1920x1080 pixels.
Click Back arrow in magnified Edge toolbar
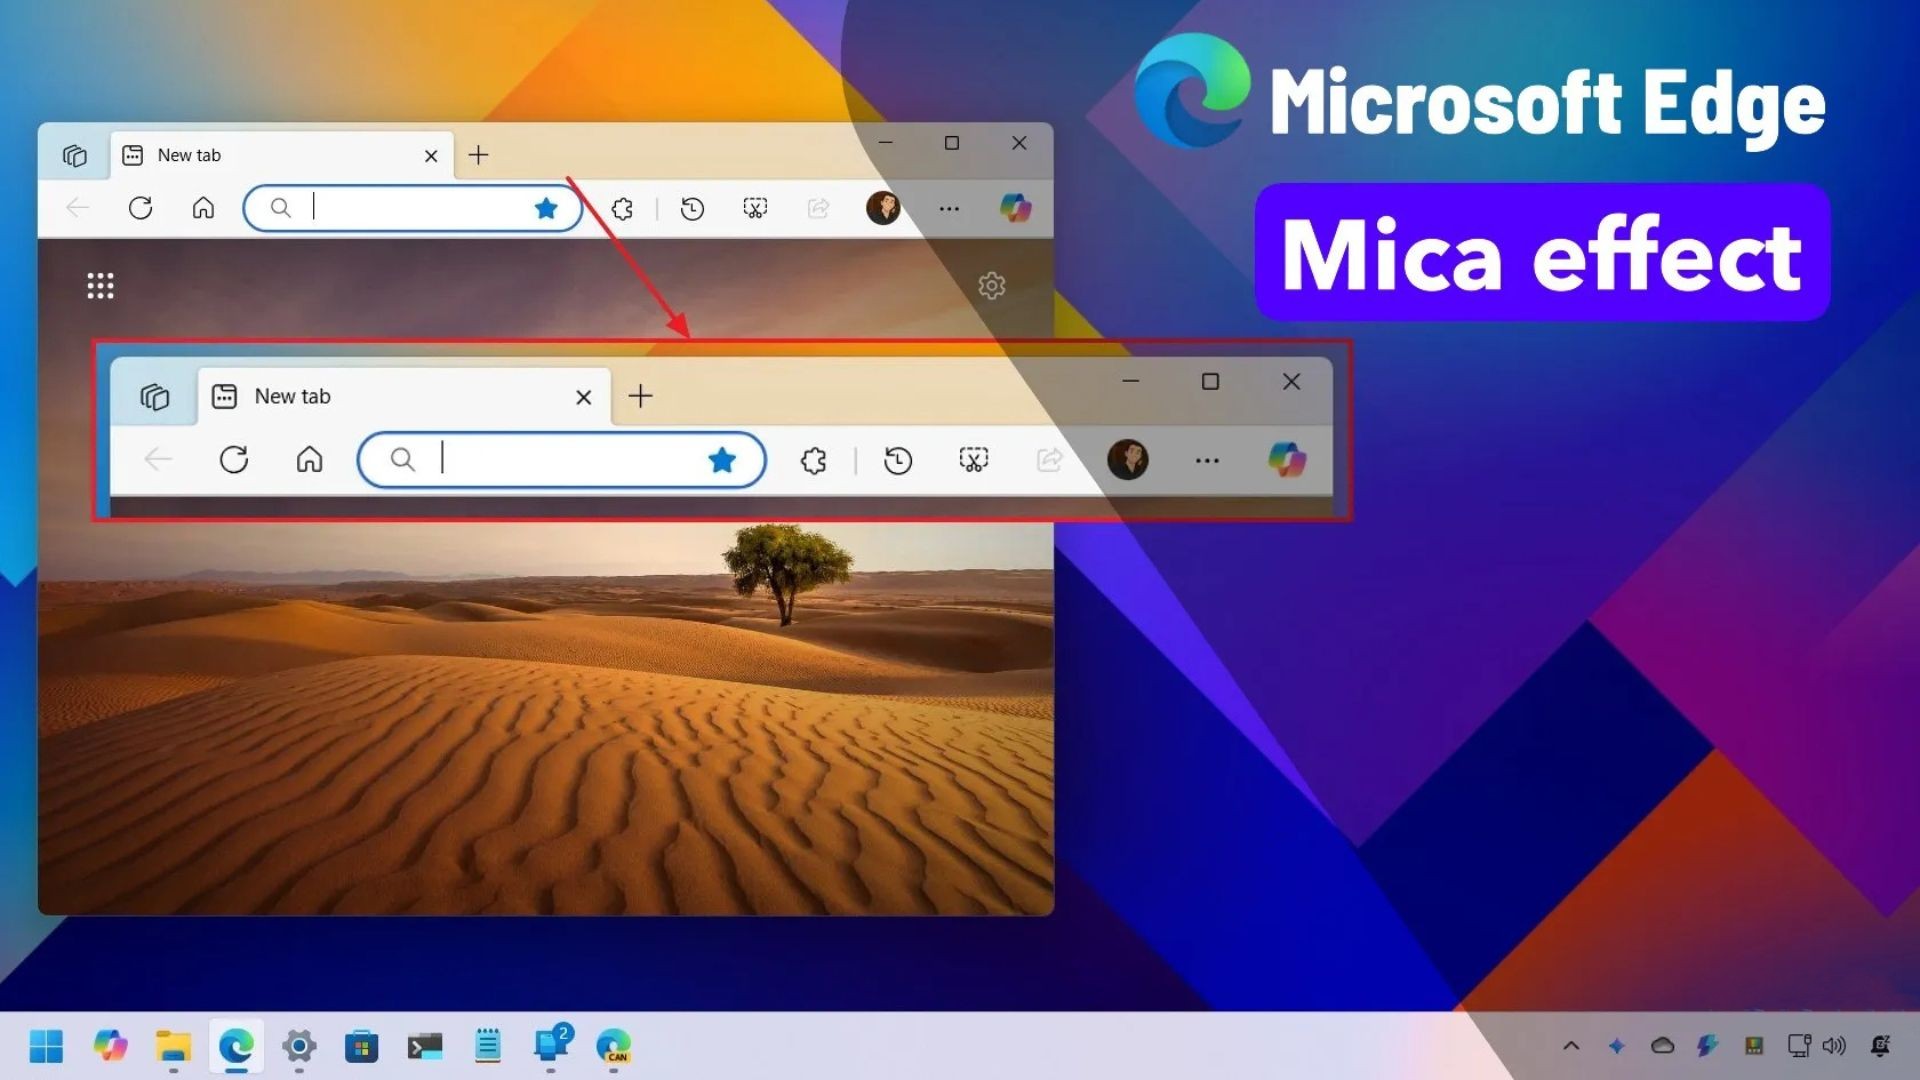[158, 460]
